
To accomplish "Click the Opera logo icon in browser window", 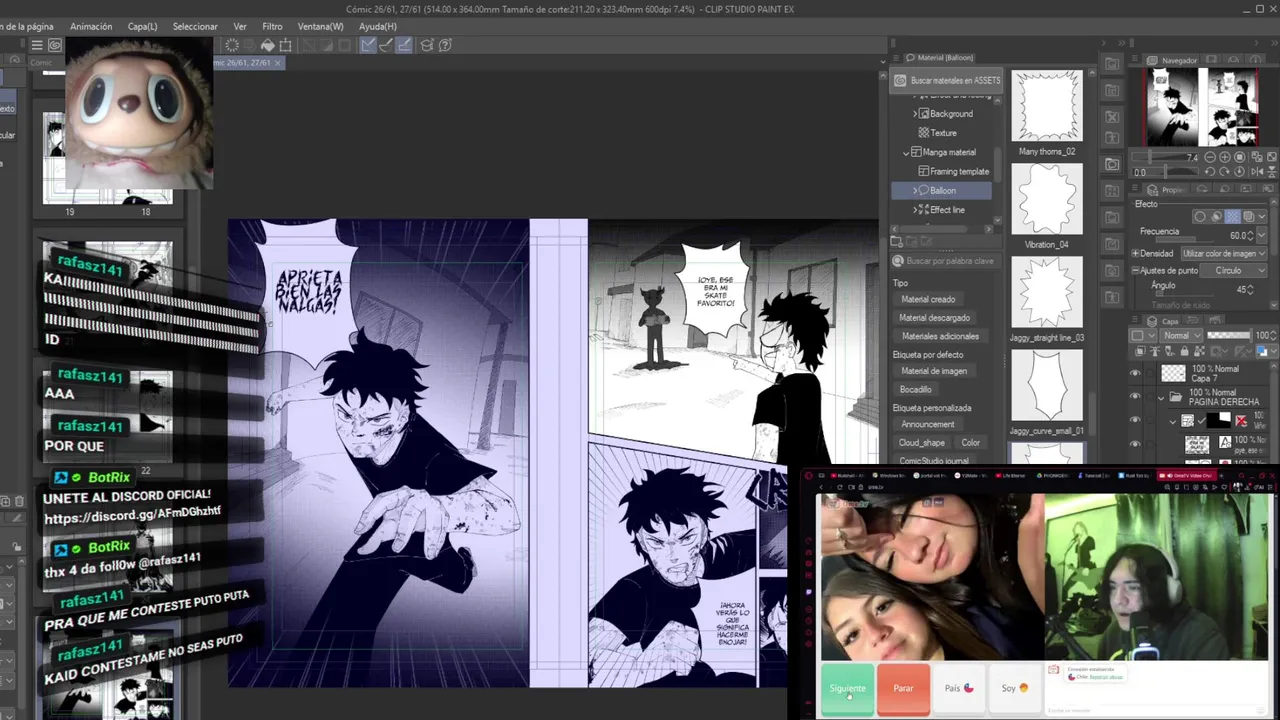I will click(808, 476).
